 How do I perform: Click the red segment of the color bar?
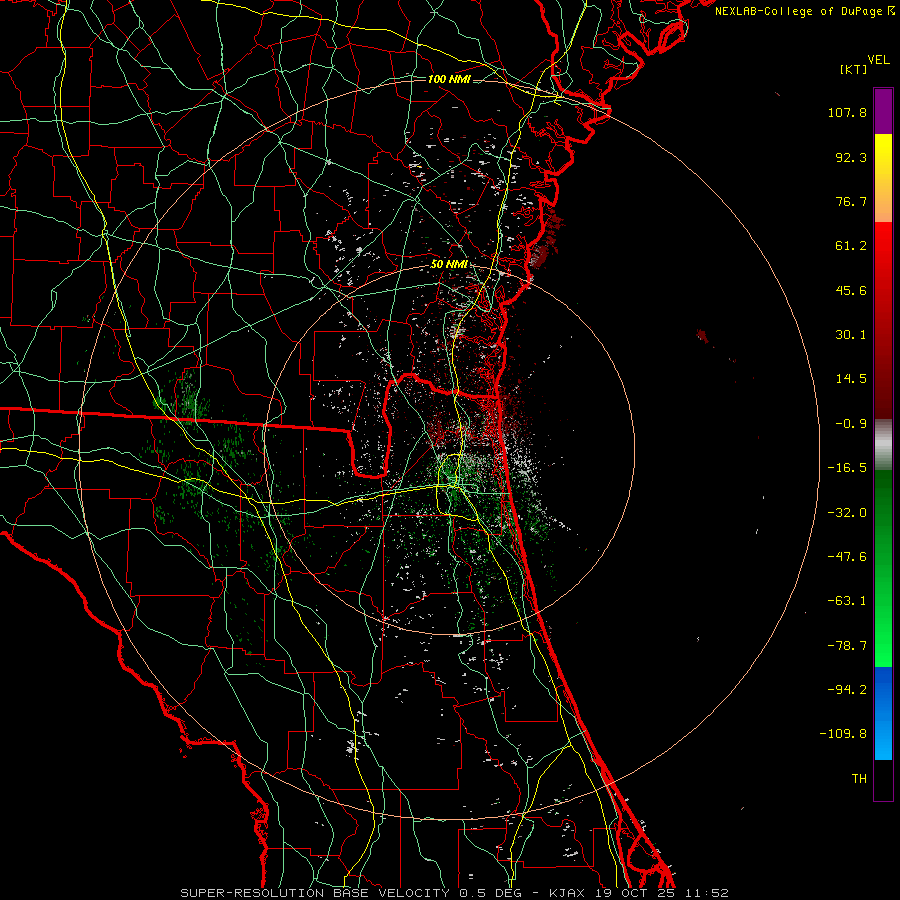[x=883, y=320]
